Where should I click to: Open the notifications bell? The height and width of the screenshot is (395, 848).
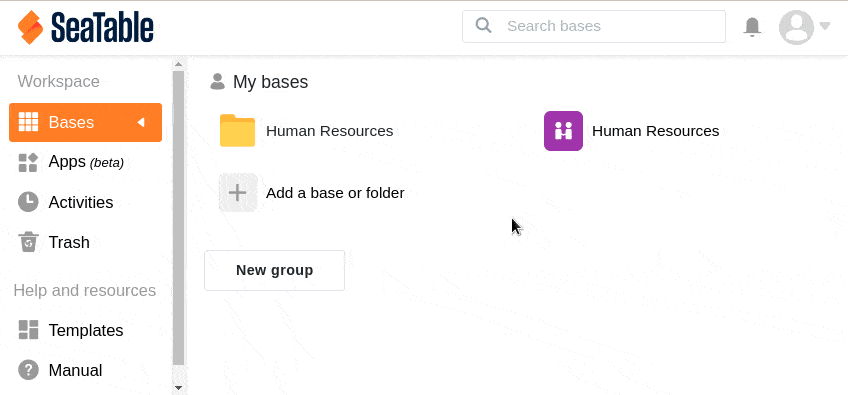click(x=752, y=27)
